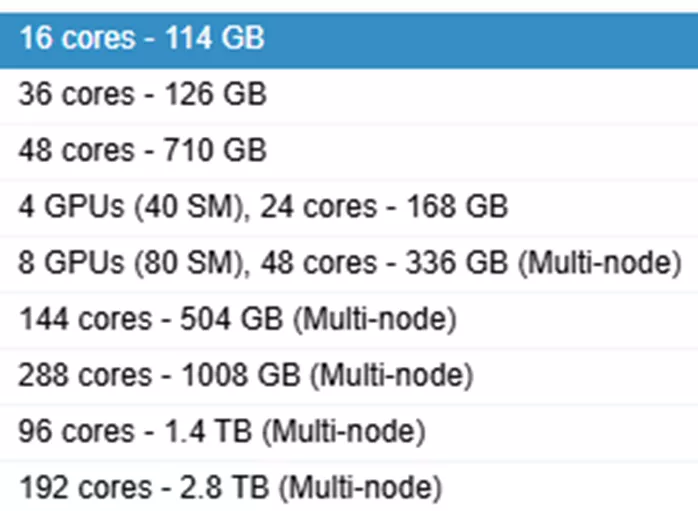
Task: Choose the eight-GPU multi-node entry
Action: 349,264
